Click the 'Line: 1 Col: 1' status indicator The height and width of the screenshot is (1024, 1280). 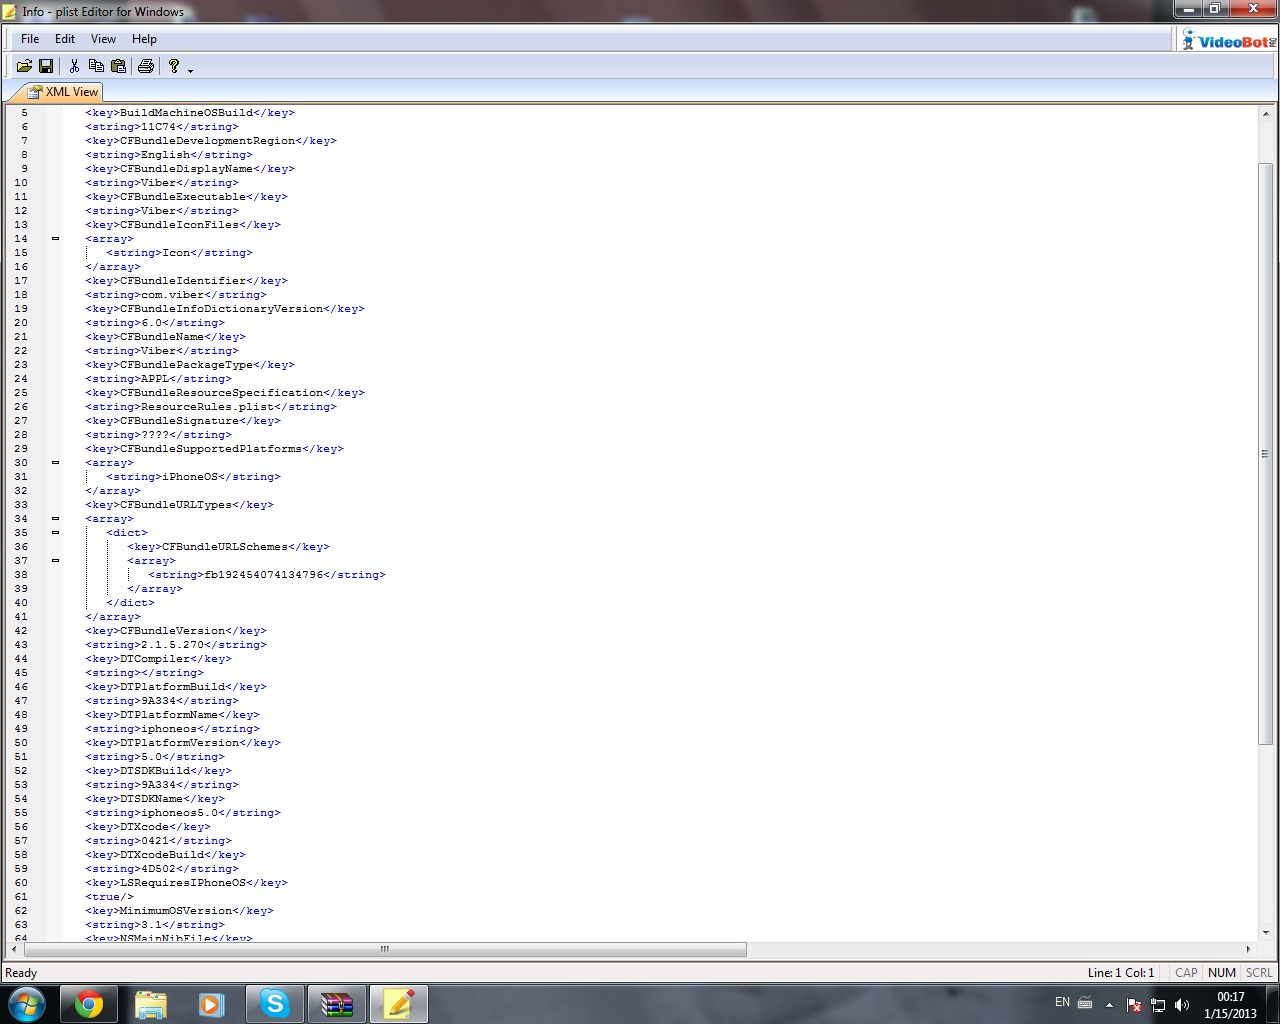[1121, 973]
